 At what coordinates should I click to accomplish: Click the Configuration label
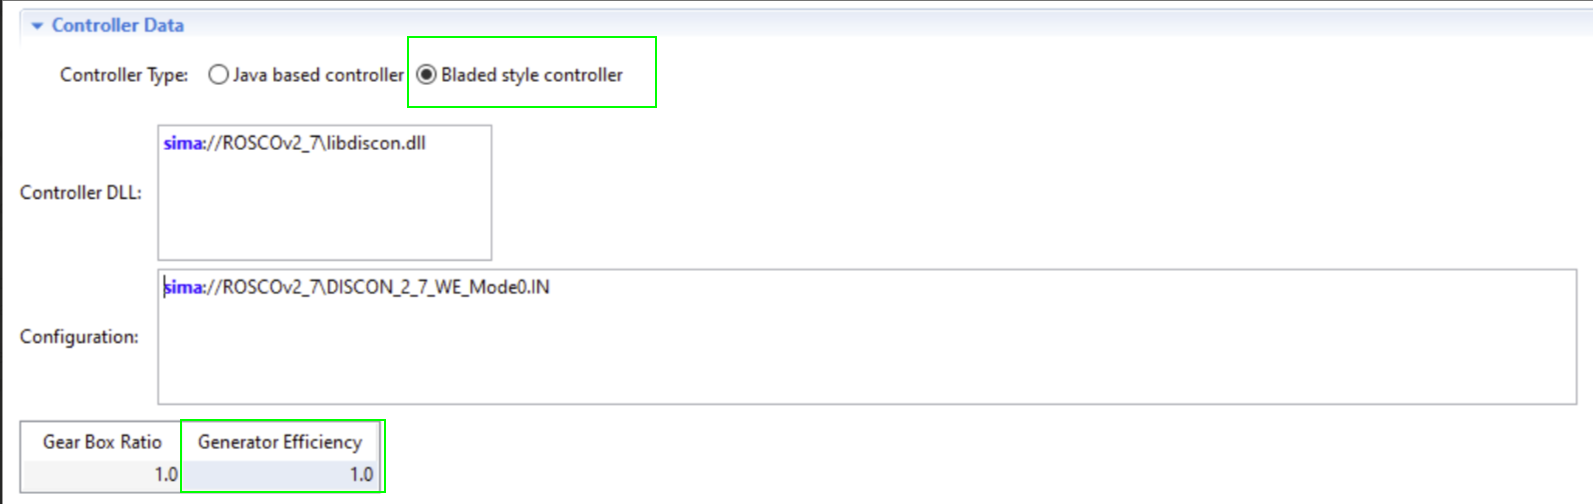tap(79, 337)
